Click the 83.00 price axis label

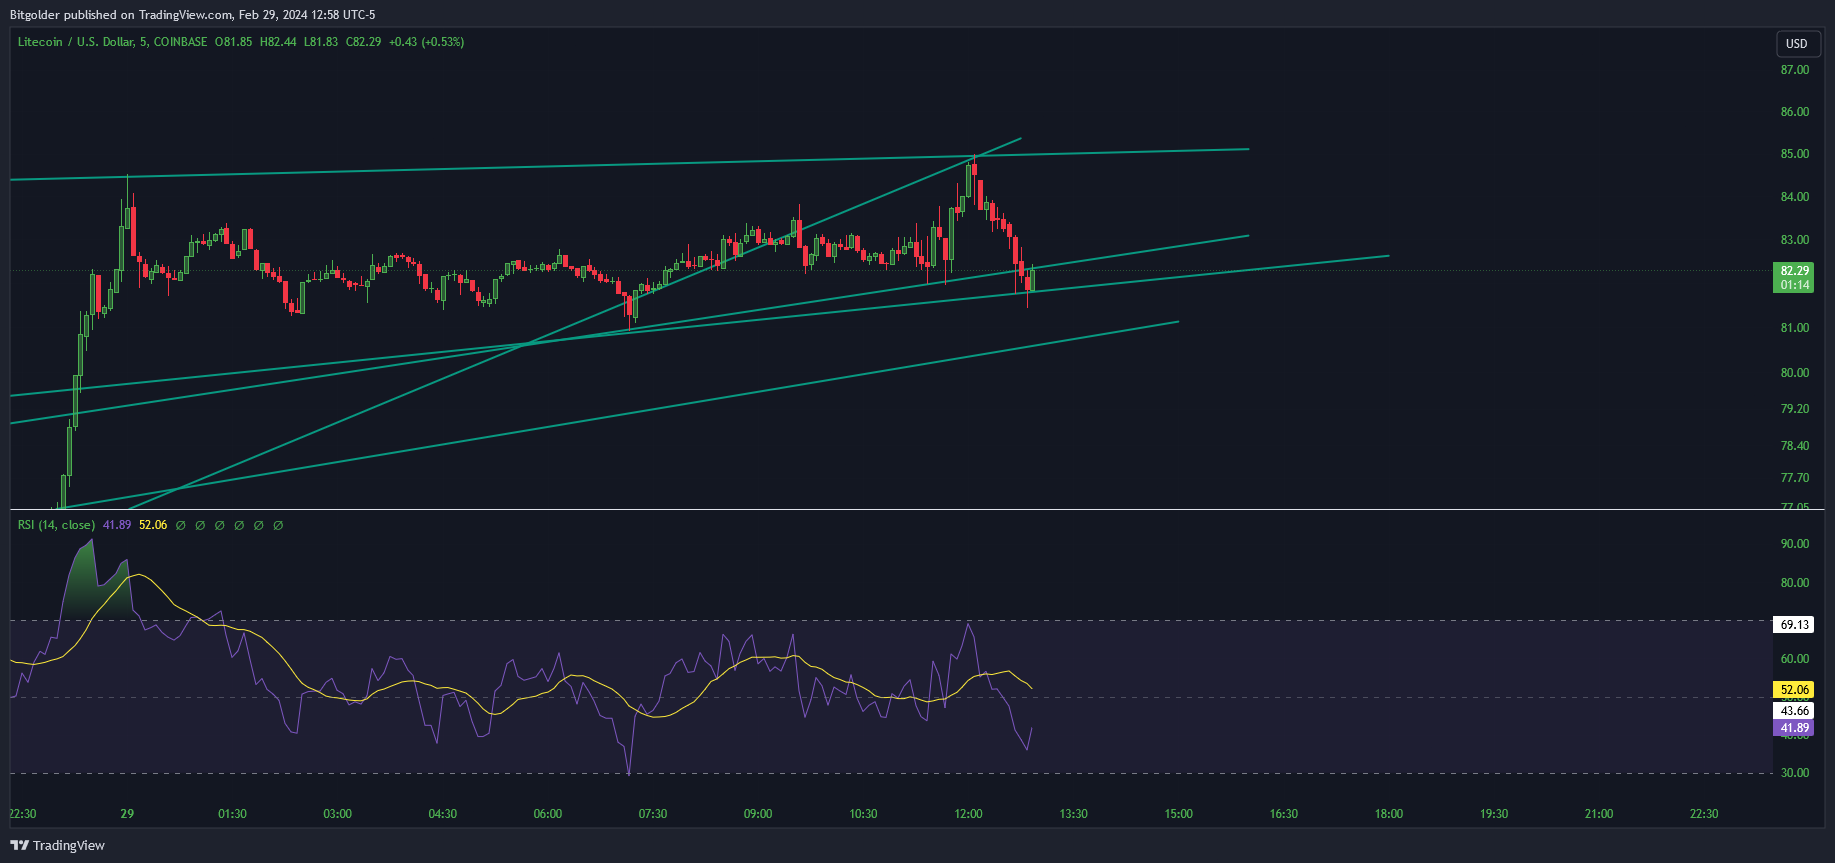pyautogui.click(x=1794, y=240)
